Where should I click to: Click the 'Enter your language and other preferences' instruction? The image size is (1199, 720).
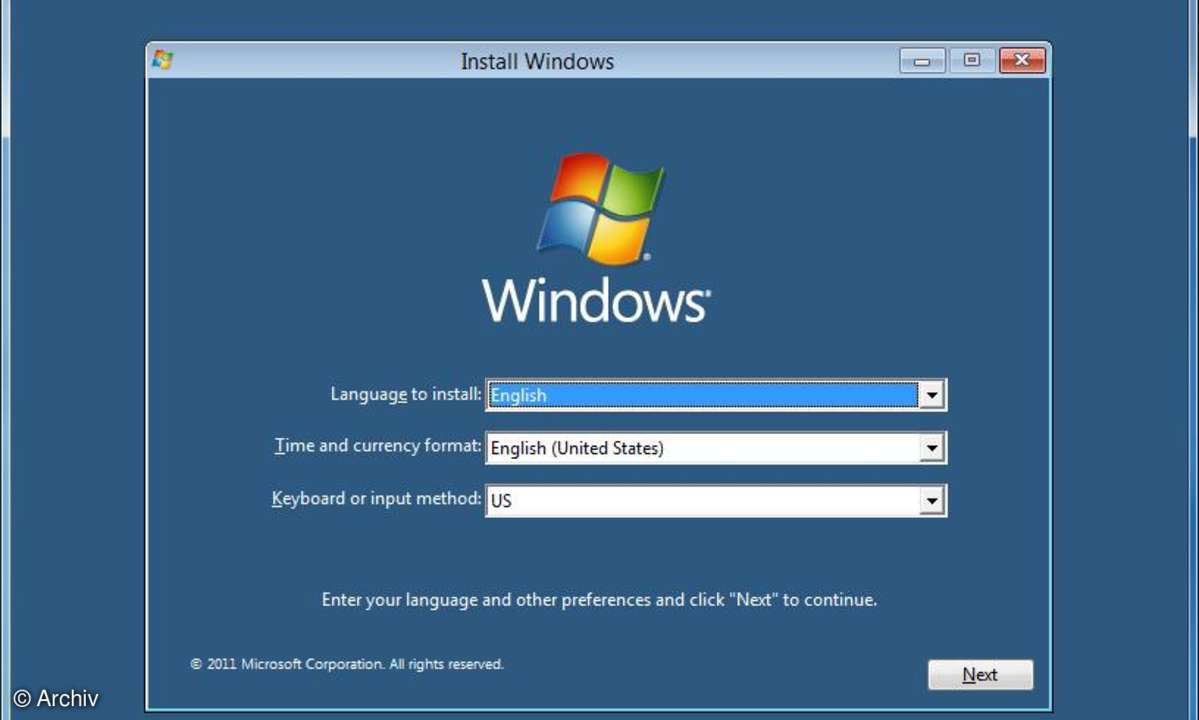(x=600, y=600)
